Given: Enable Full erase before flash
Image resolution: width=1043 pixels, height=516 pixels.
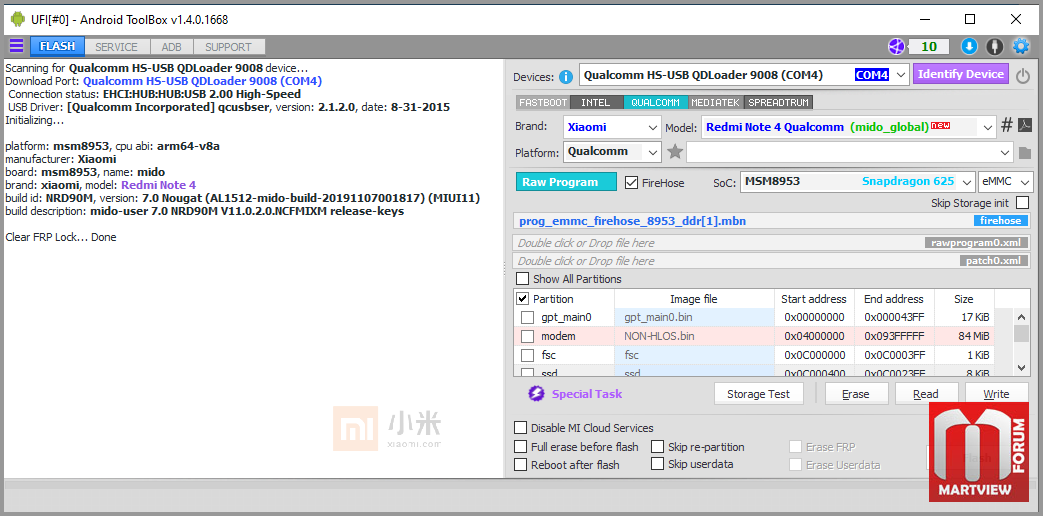Looking at the screenshot, I should coord(521,446).
